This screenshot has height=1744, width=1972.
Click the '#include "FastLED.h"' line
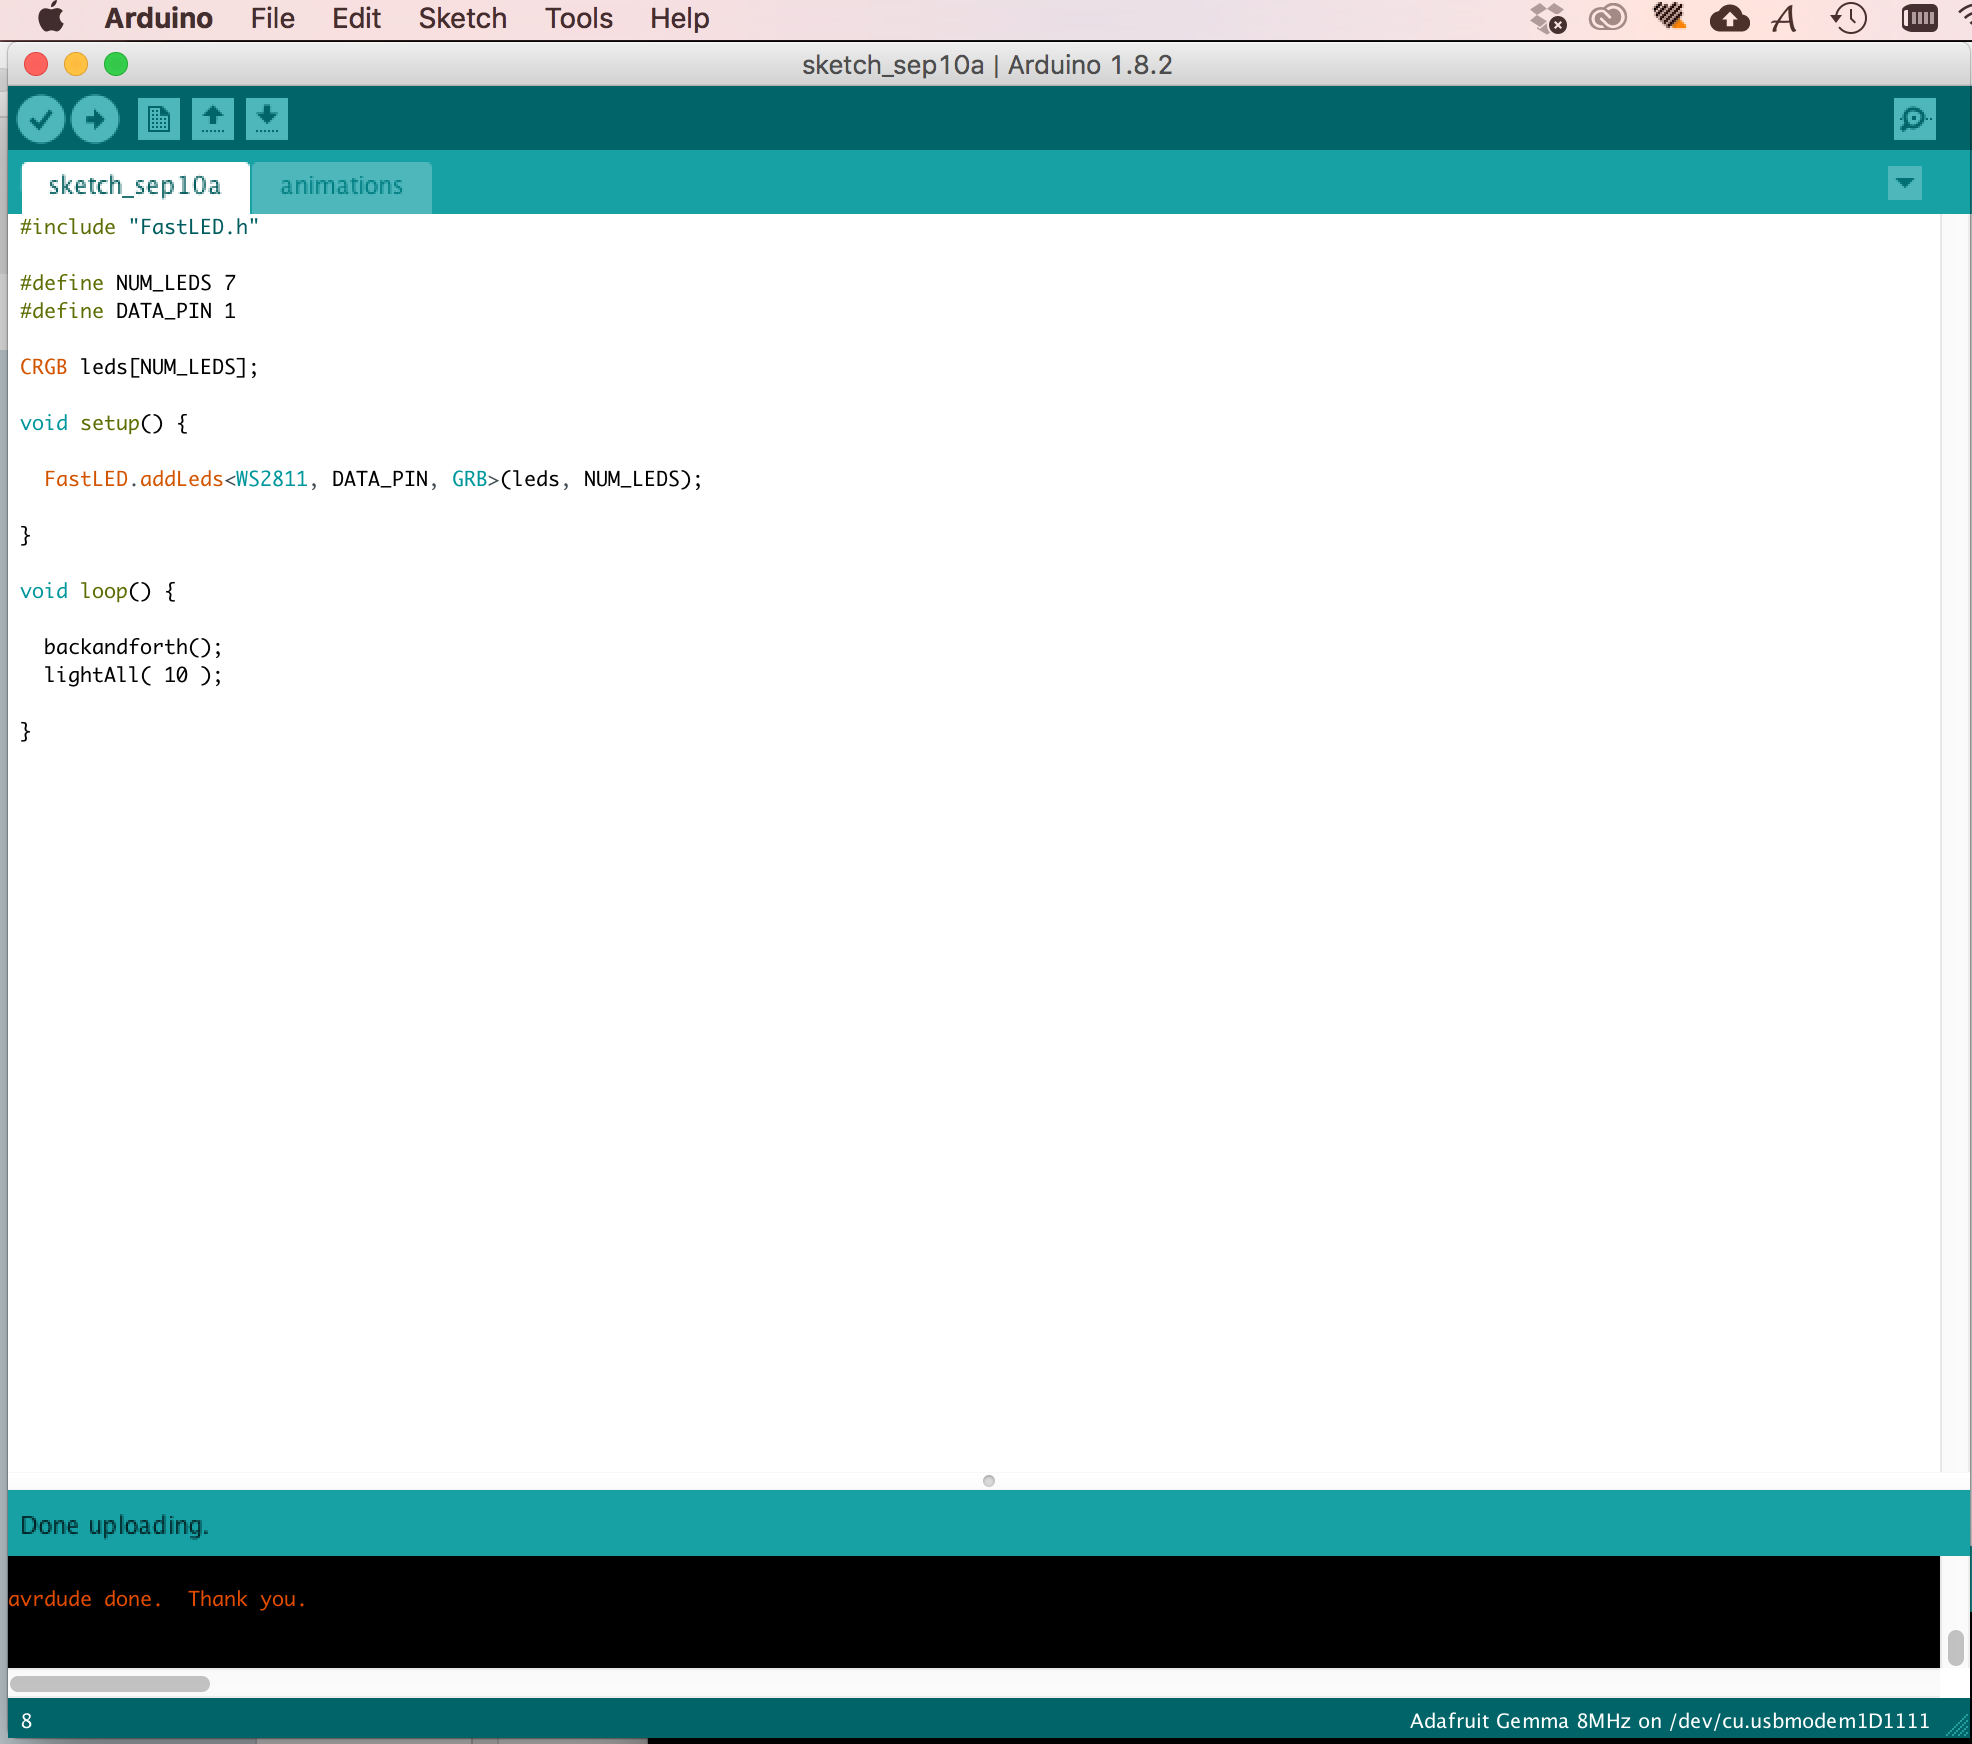[x=139, y=227]
